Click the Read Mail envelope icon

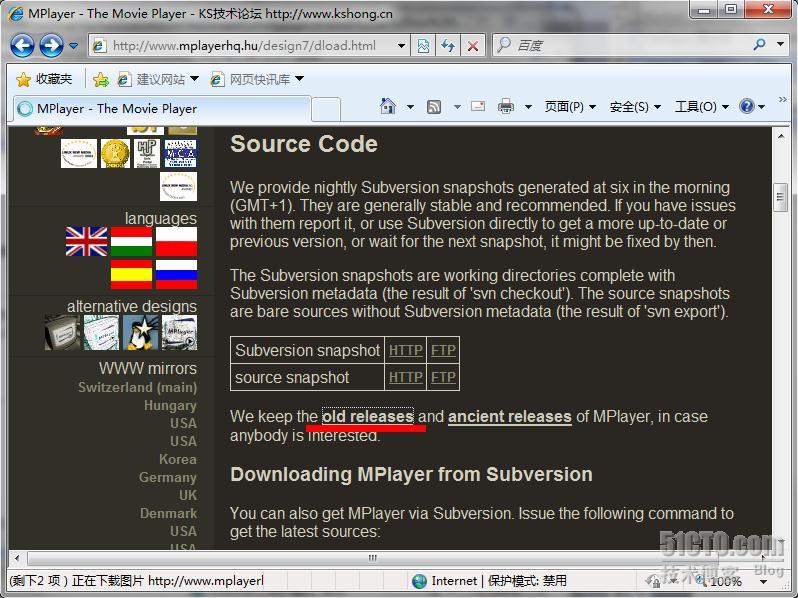coord(478,106)
